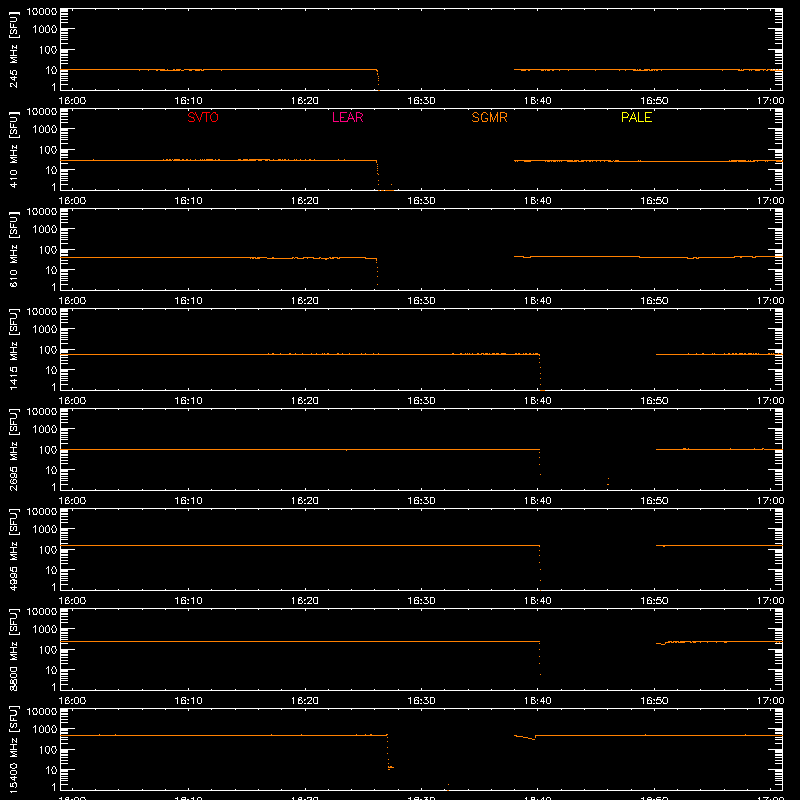Select the '2695 MHz [SFU]' axis title
Screen dimensions: 800x800
point(13,450)
